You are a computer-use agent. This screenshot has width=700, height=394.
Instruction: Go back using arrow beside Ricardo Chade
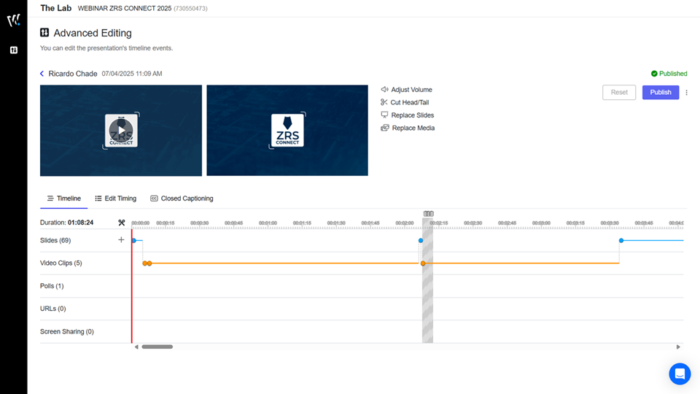point(42,74)
